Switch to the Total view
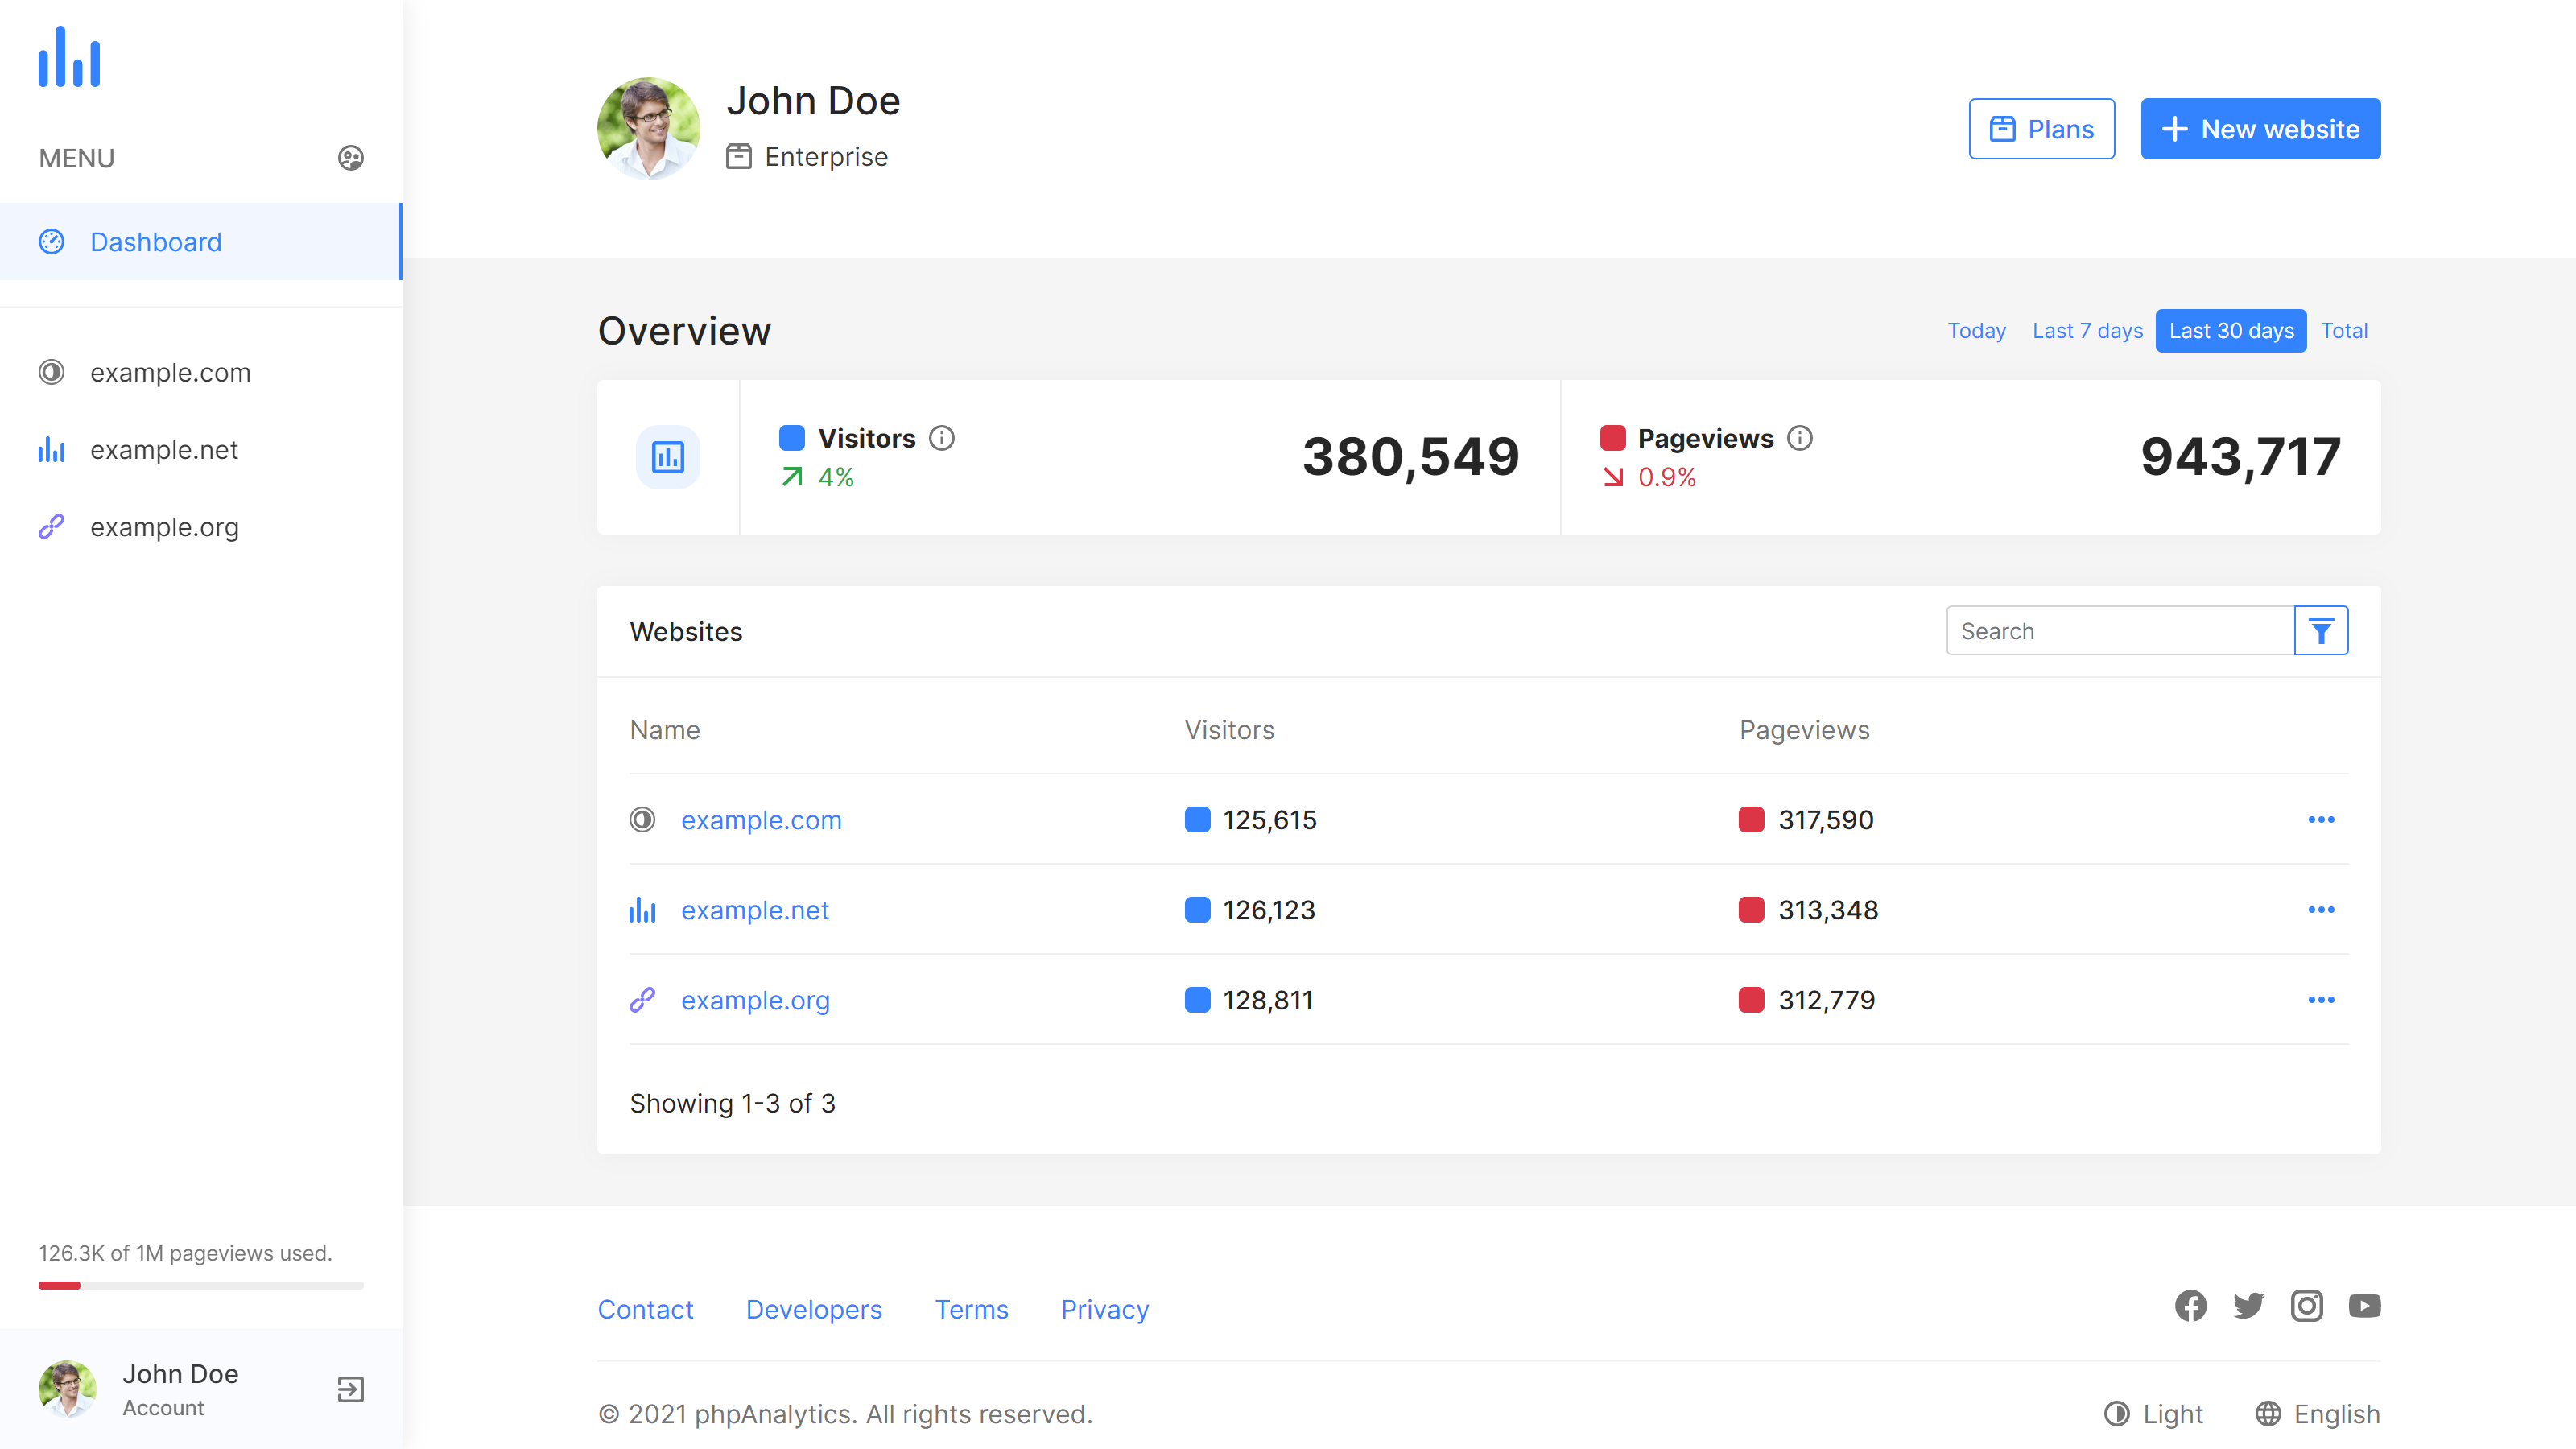The width and height of the screenshot is (2576, 1449). 2344,330
